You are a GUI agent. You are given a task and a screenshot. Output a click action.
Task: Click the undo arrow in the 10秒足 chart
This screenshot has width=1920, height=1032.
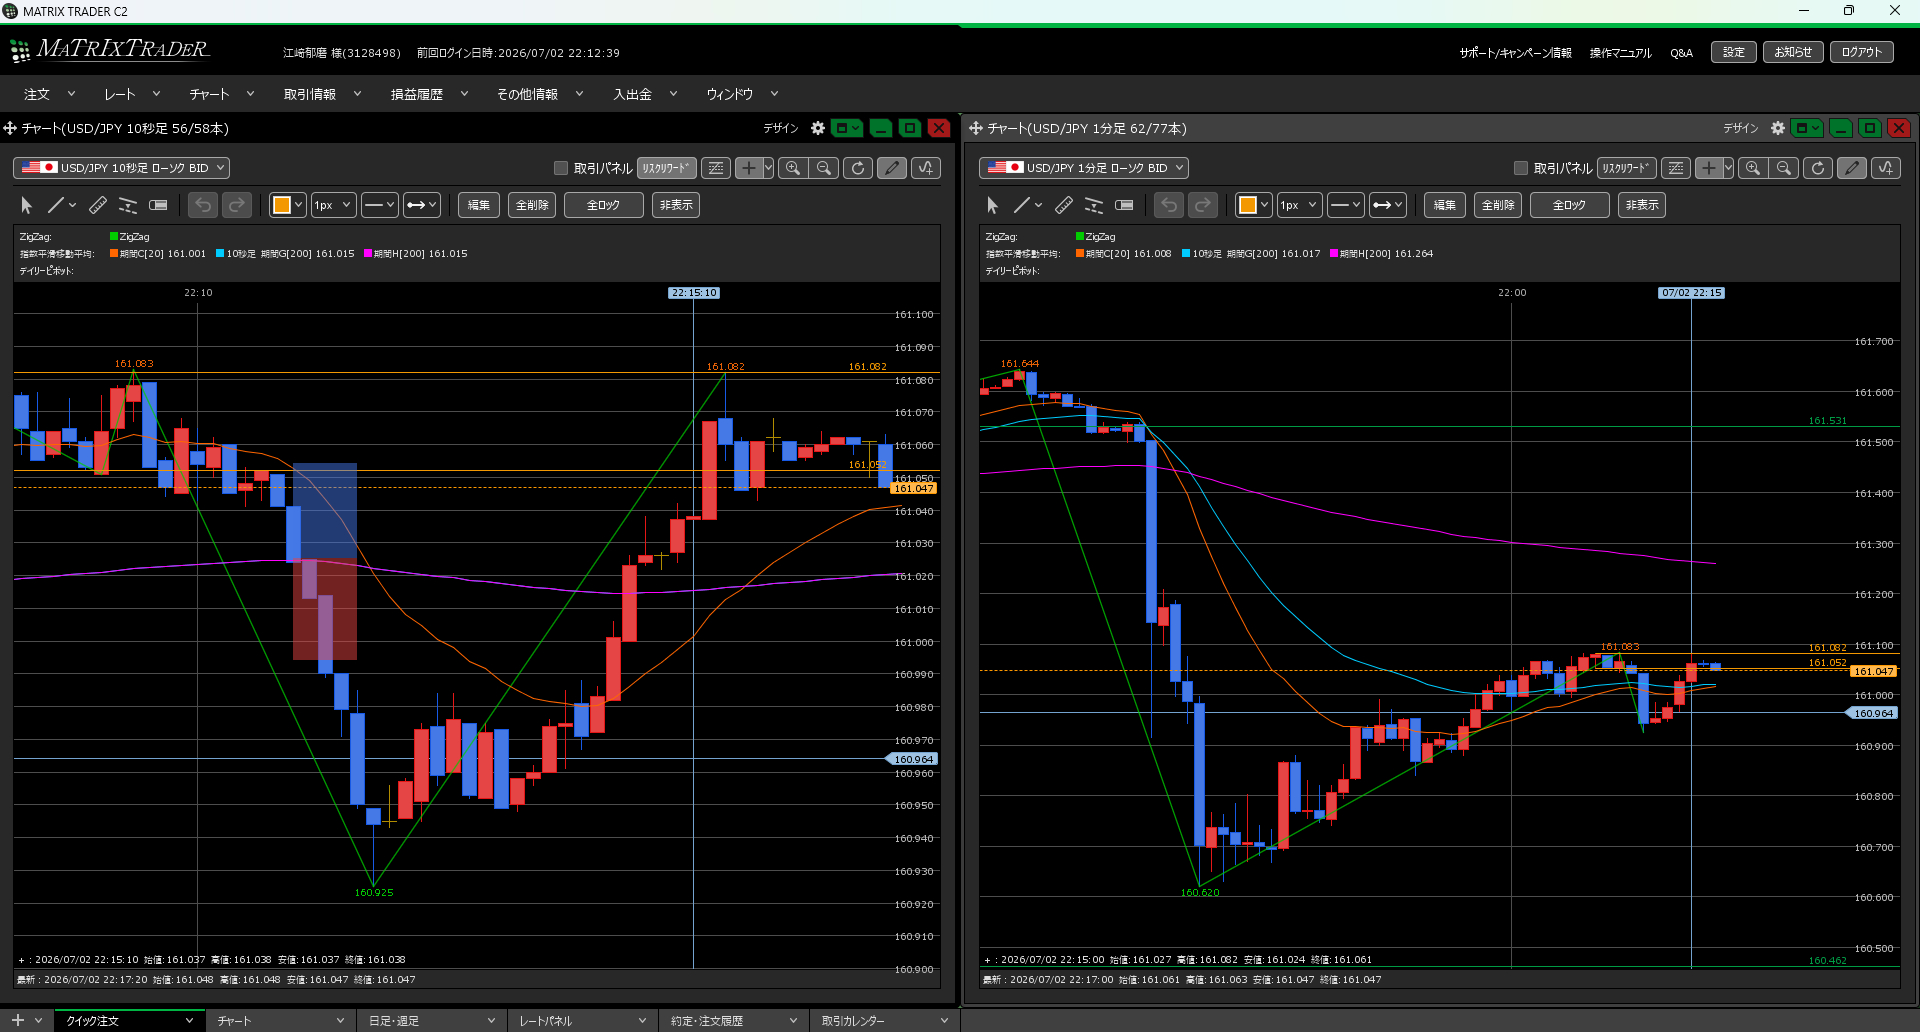[203, 205]
